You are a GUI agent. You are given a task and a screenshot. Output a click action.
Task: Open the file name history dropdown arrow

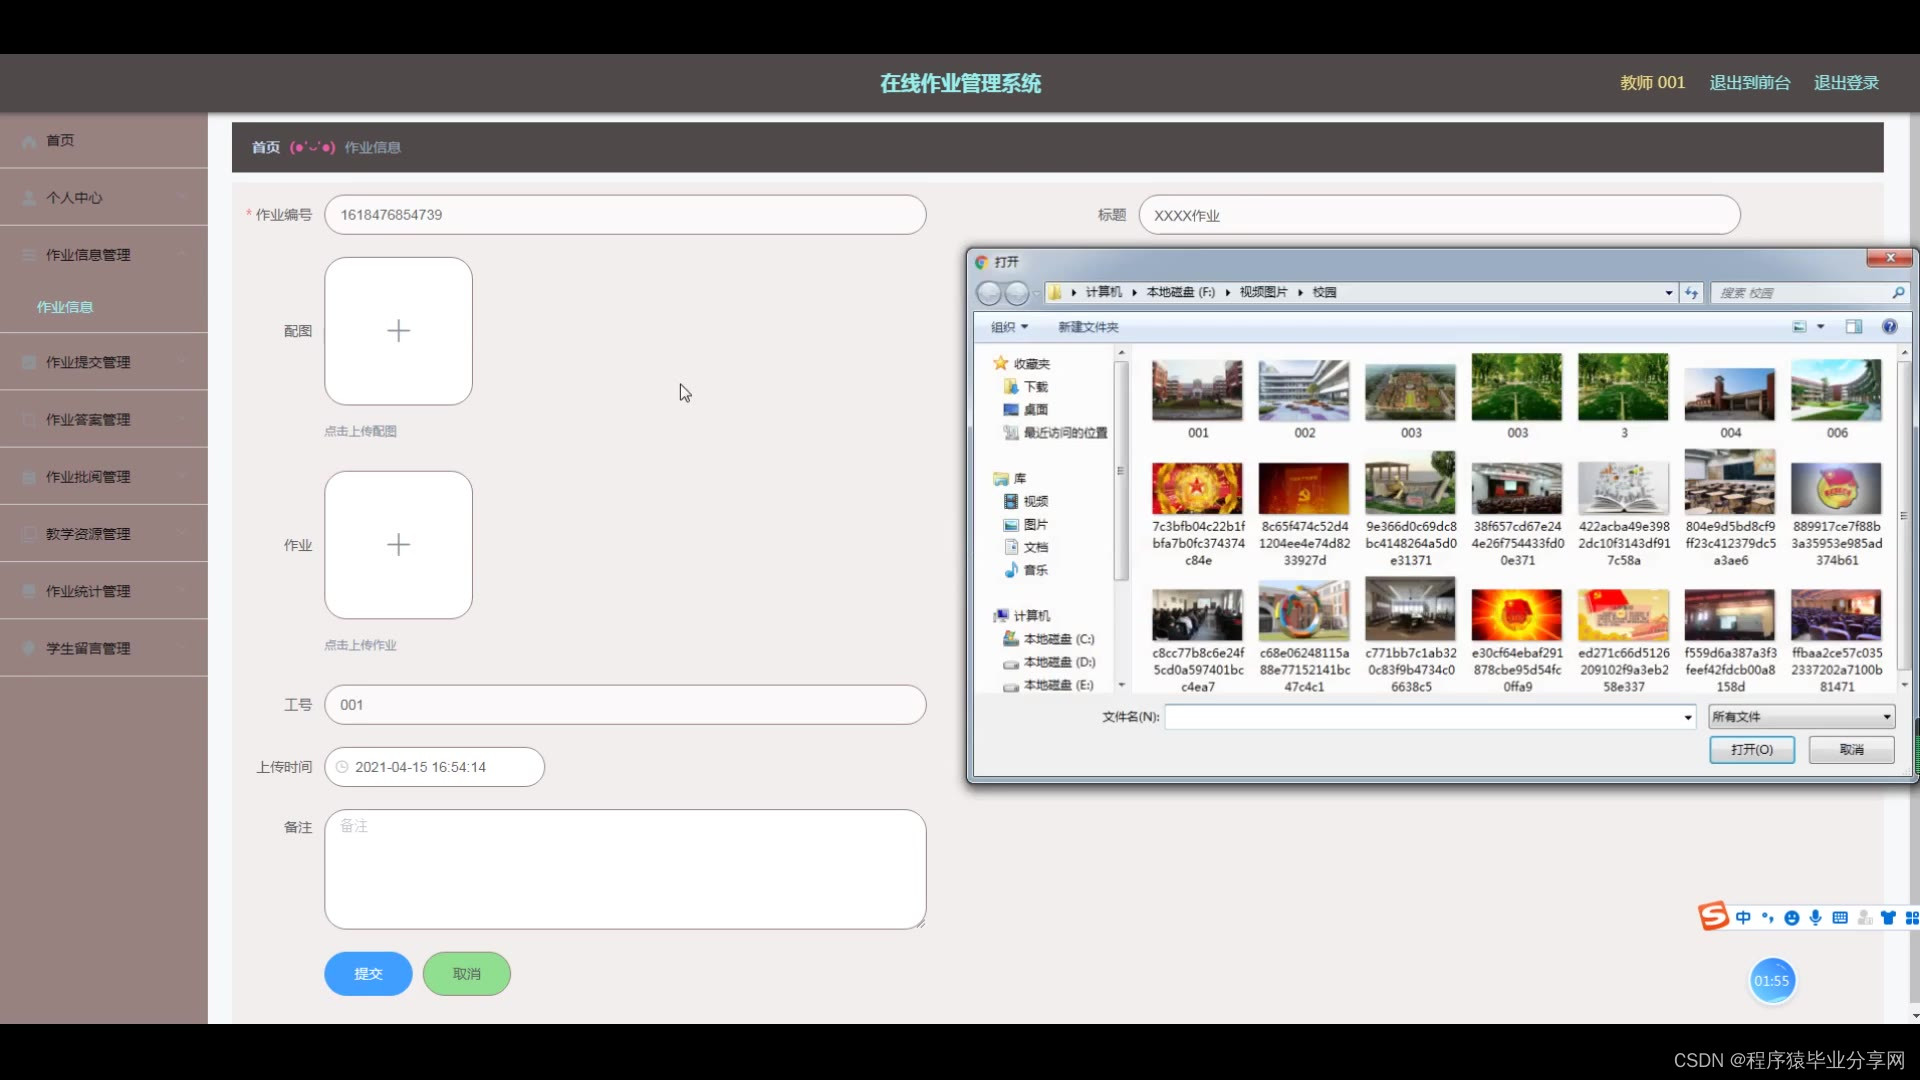point(1687,717)
